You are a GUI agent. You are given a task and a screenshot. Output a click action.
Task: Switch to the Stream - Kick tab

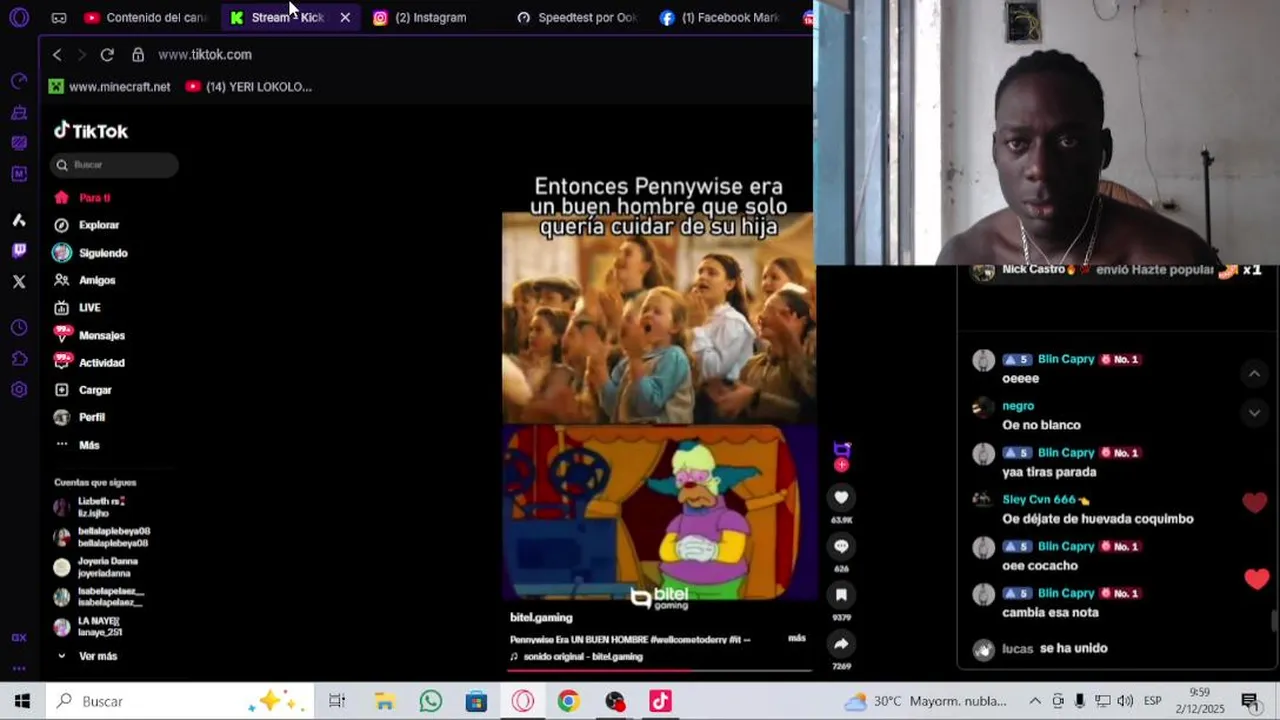click(277, 17)
